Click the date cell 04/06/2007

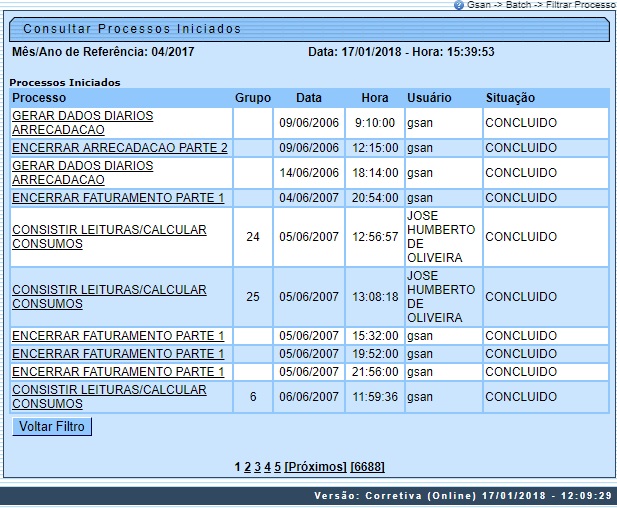point(309,198)
